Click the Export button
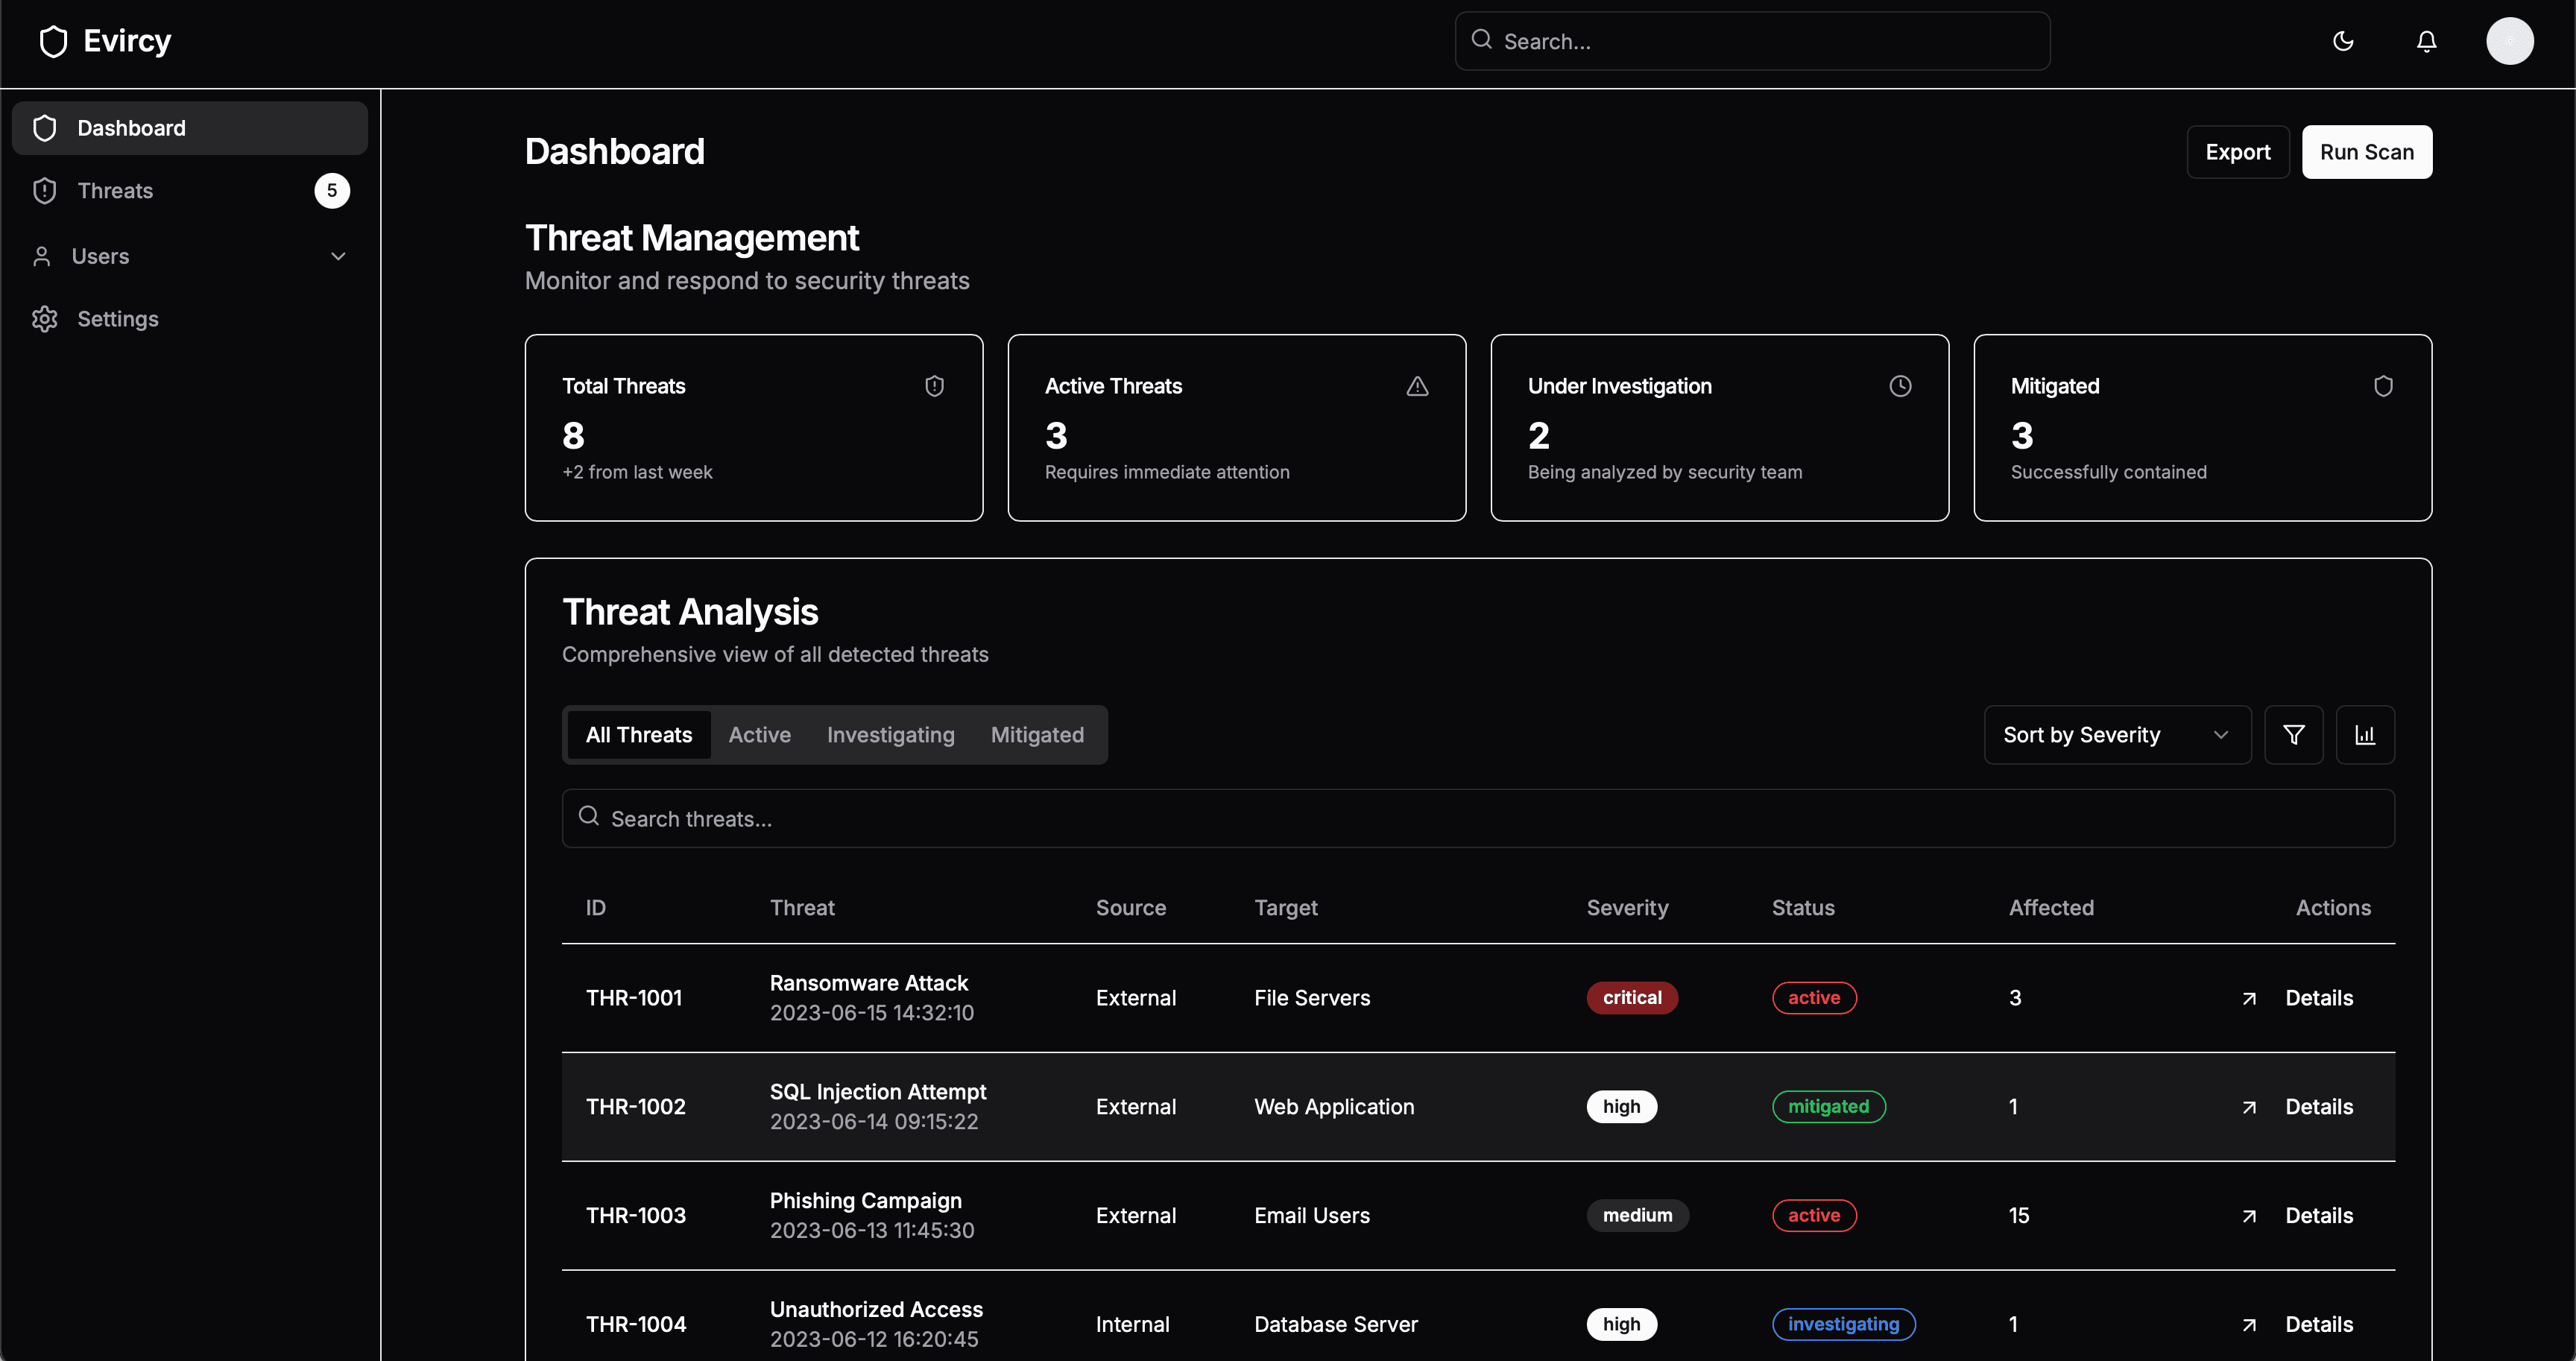The height and width of the screenshot is (1361, 2576). tap(2238, 151)
